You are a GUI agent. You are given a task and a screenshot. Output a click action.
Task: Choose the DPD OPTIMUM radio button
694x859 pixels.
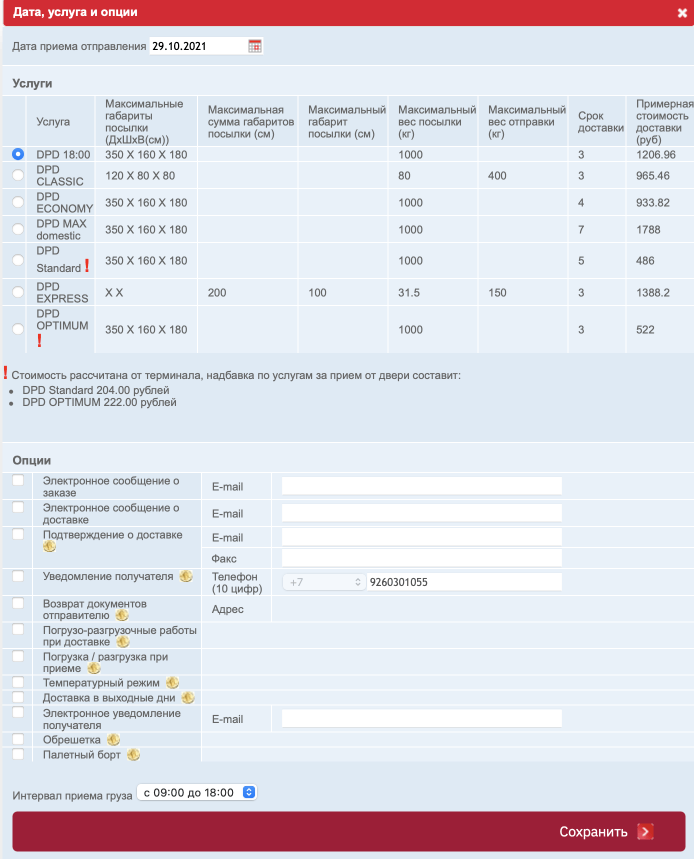point(18,329)
